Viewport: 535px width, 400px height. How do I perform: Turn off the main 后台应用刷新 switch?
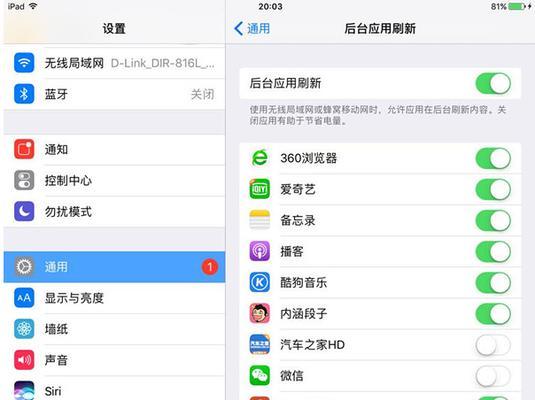(x=493, y=83)
